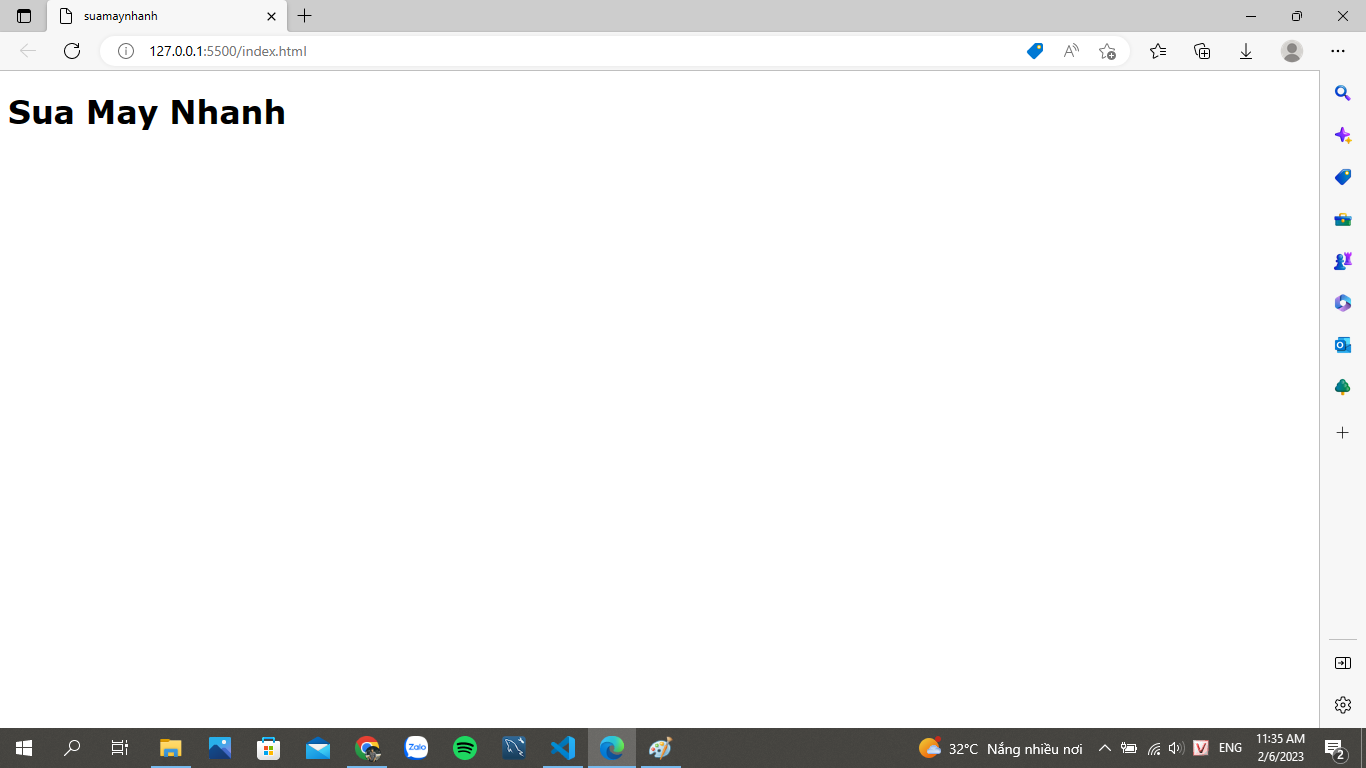This screenshot has height=768, width=1366.
Task: Show hidden system tray icons
Action: [1105, 748]
